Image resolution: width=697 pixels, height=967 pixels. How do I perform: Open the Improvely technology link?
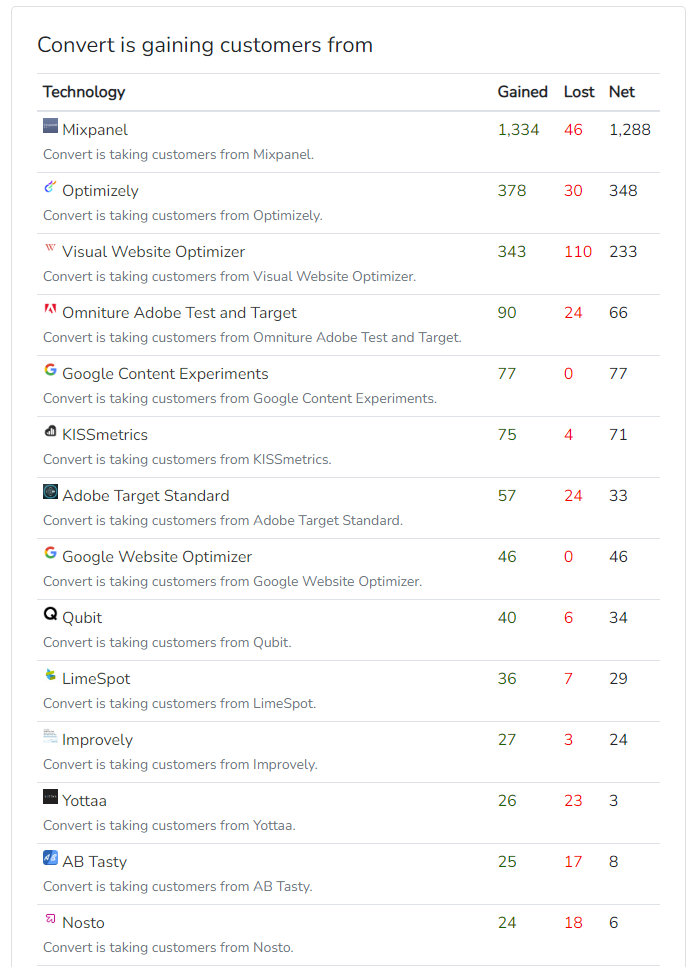(x=97, y=740)
